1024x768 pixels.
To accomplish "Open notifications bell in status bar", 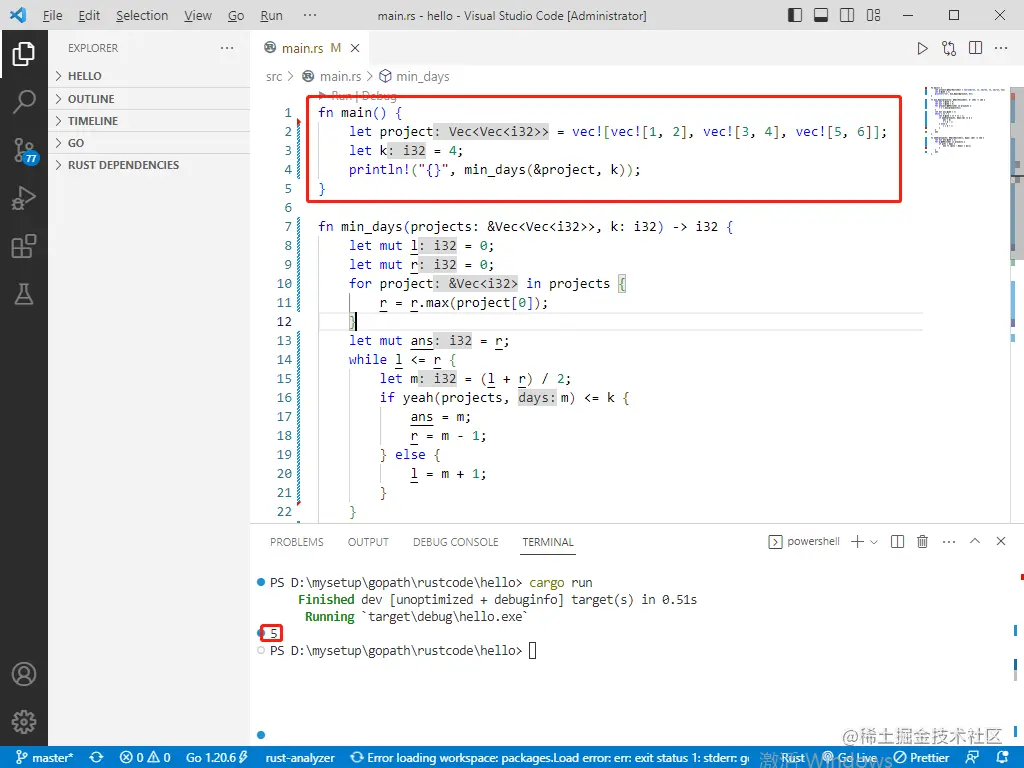I will (1003, 758).
